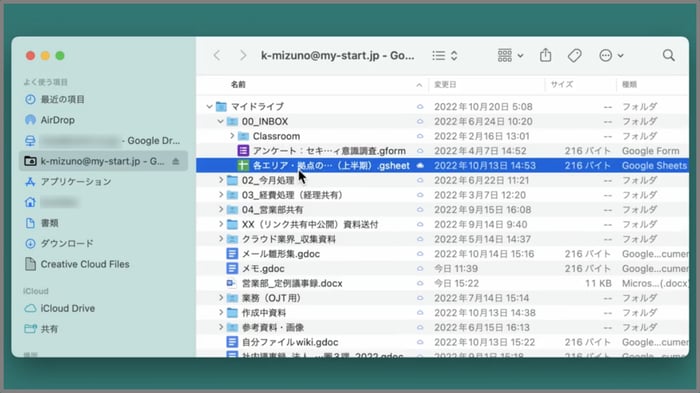Click the Word docx file icon
The image size is (700, 393).
point(231,283)
